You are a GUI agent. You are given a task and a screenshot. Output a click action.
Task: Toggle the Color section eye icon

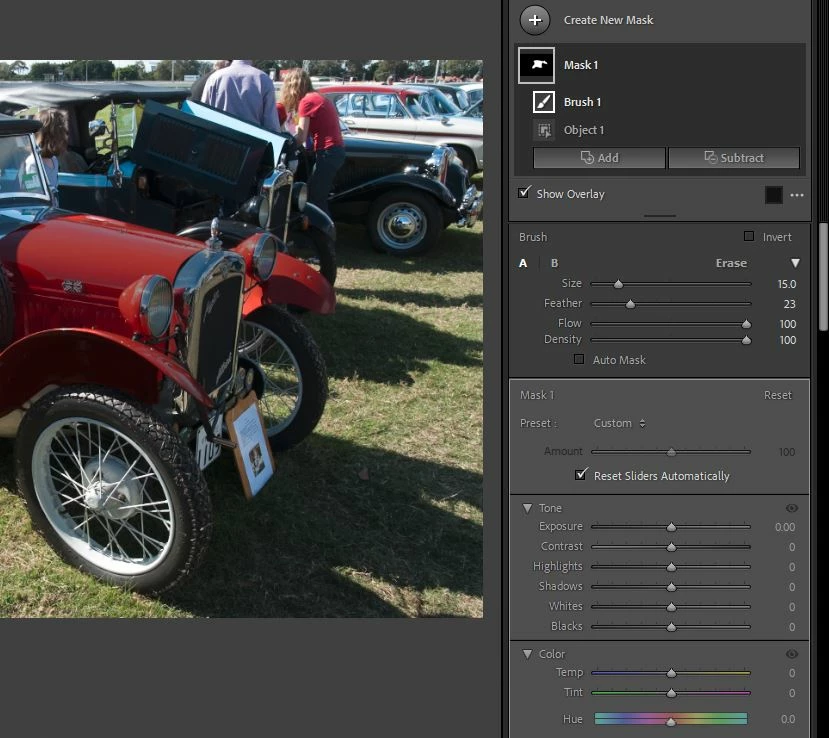791,654
